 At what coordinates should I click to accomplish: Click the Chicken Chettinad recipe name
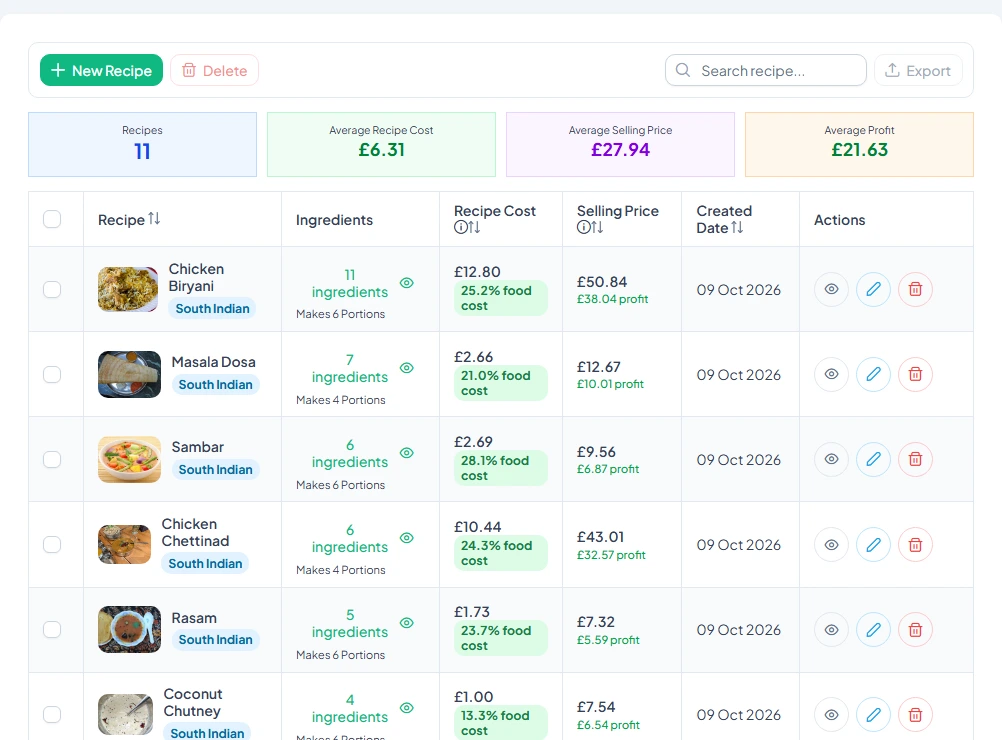click(x=195, y=532)
